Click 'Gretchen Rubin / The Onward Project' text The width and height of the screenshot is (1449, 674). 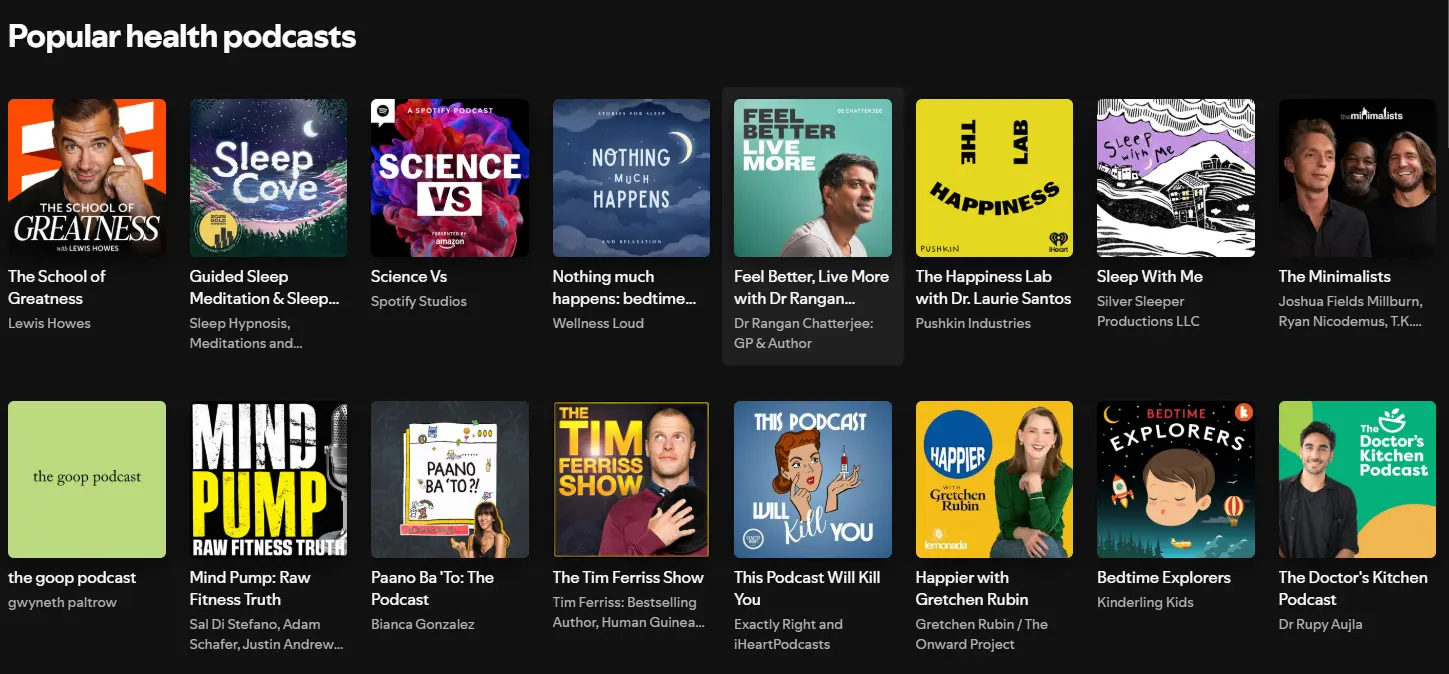(x=982, y=634)
